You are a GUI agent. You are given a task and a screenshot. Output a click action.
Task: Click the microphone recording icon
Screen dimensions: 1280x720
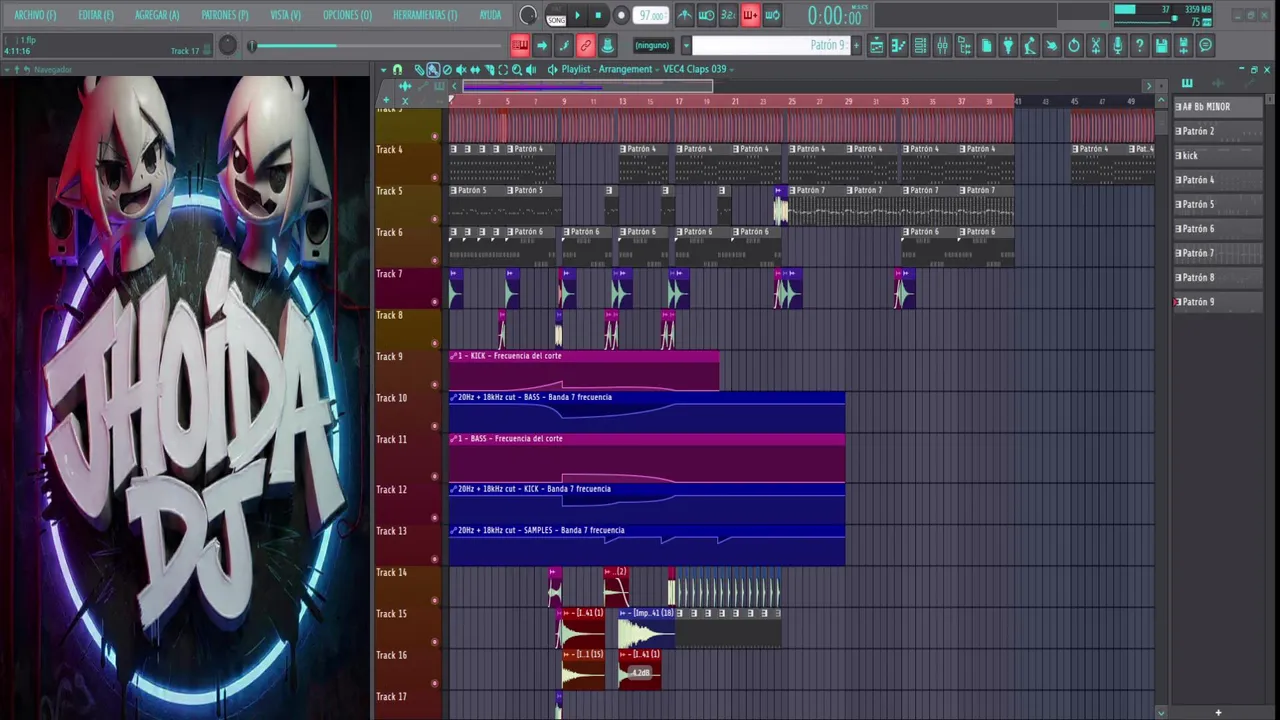pos(1118,45)
